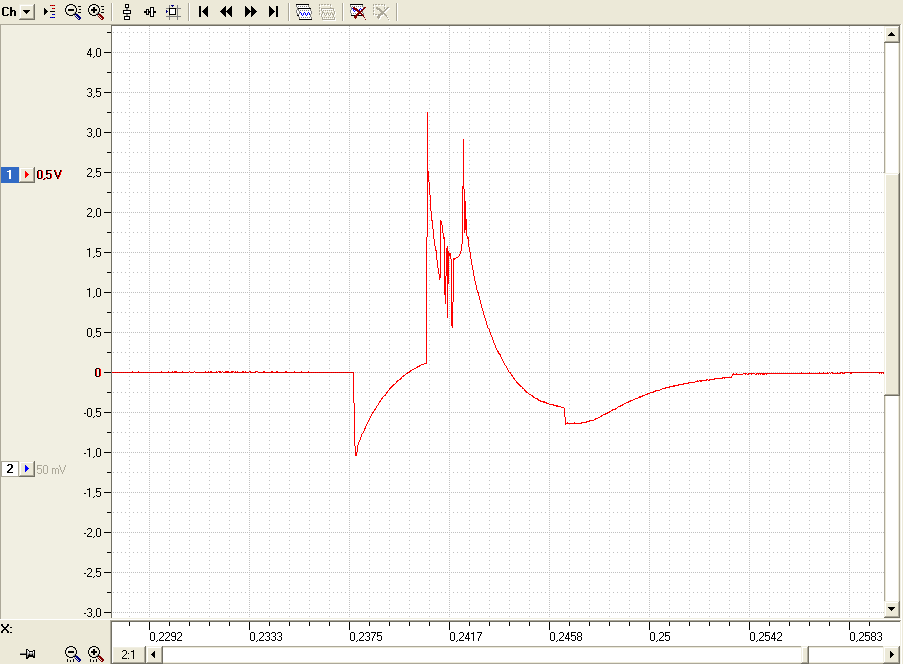Expand the channel 2 blue arrow

point(27,469)
